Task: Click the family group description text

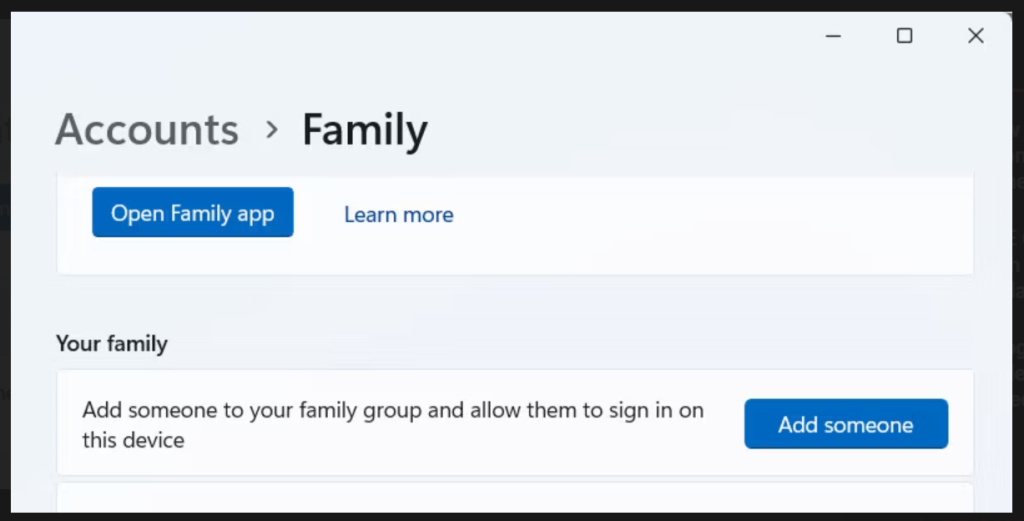Action: coord(392,410)
